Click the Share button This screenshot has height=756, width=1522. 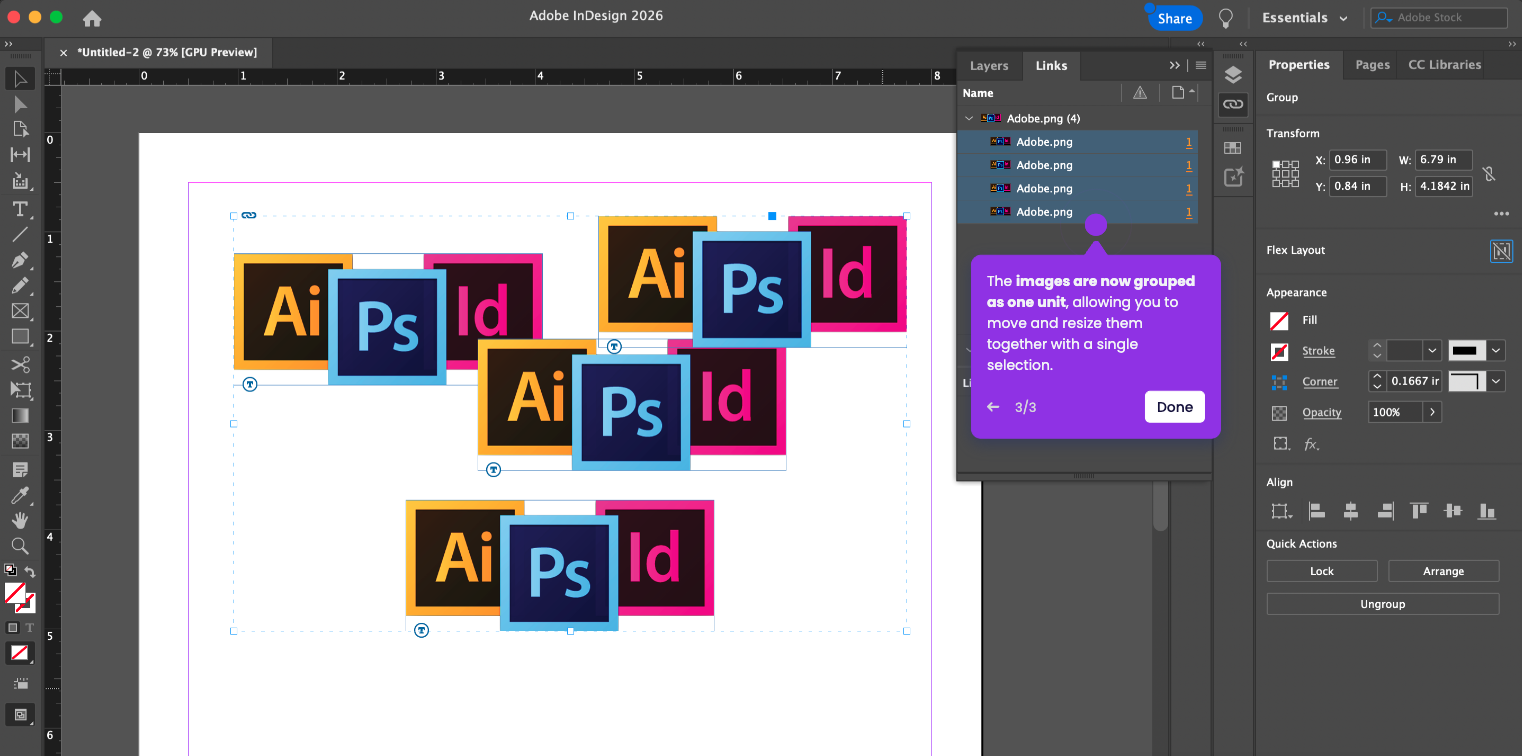click(1174, 18)
